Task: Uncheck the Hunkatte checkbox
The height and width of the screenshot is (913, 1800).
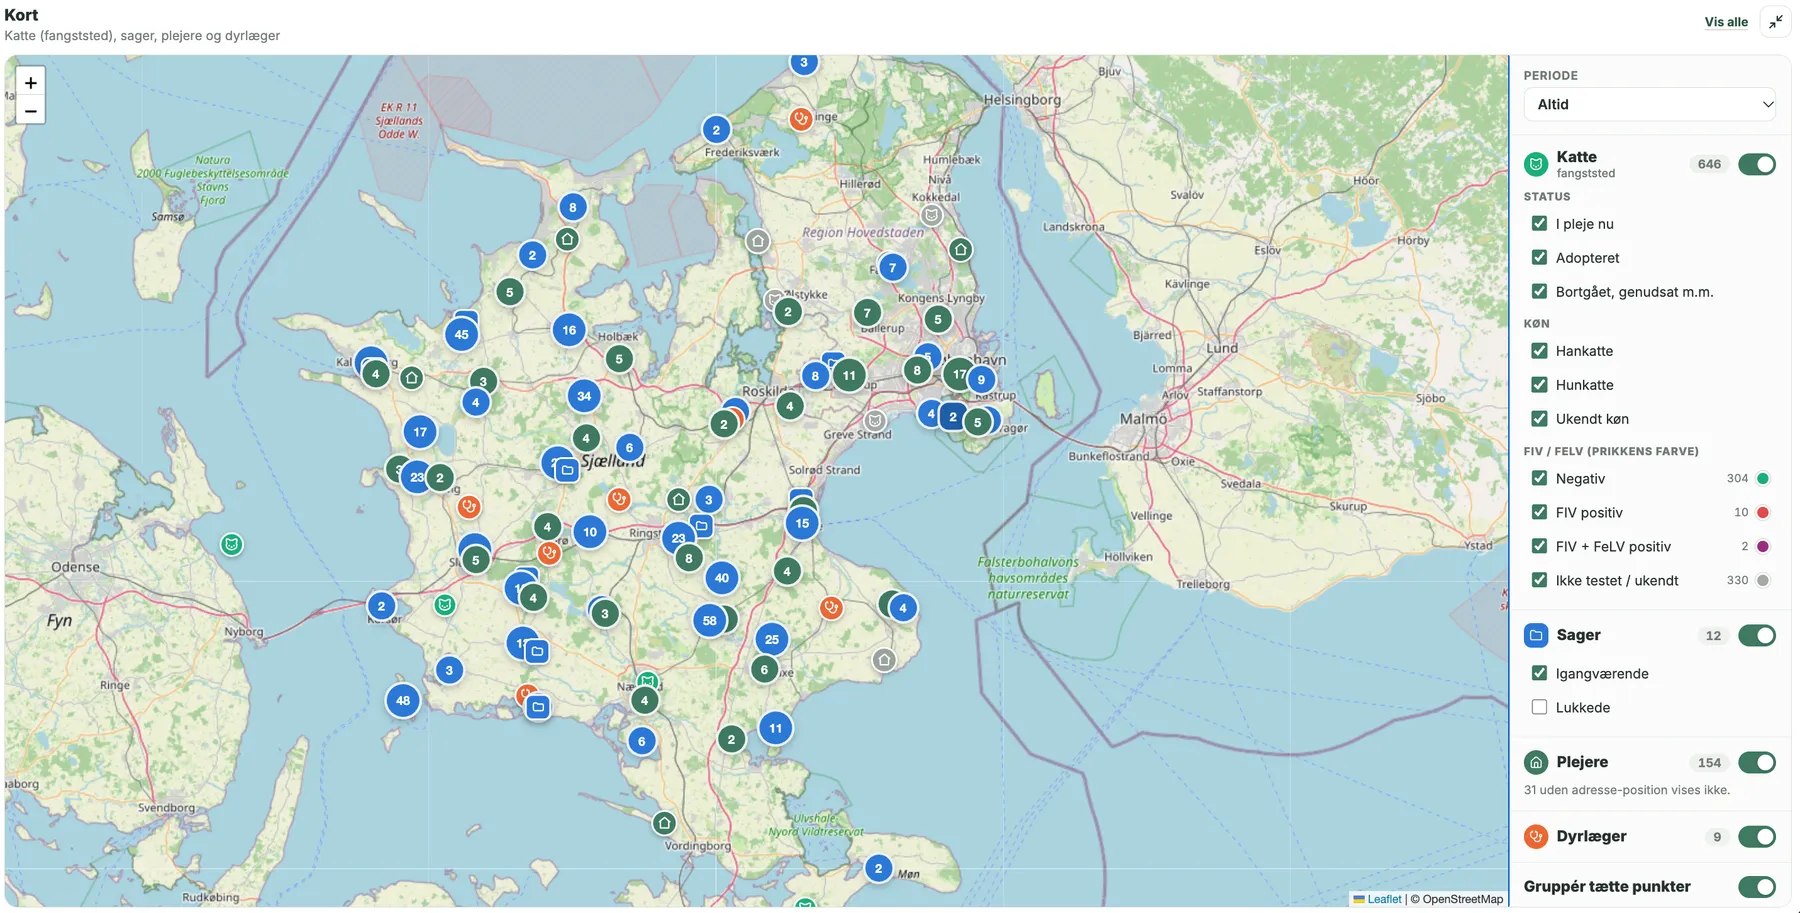Action: (1539, 384)
